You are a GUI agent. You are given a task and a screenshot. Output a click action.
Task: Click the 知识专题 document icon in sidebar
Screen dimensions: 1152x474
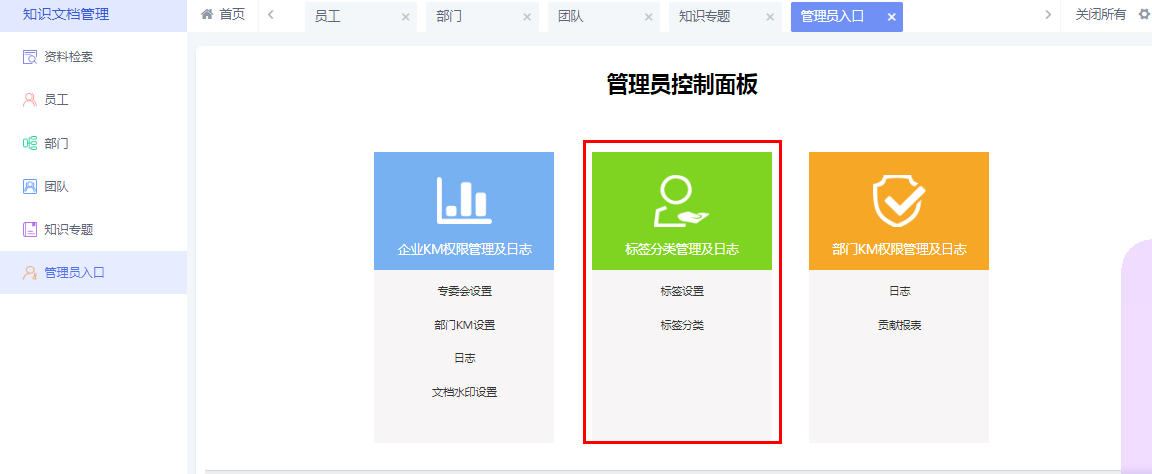click(30, 229)
